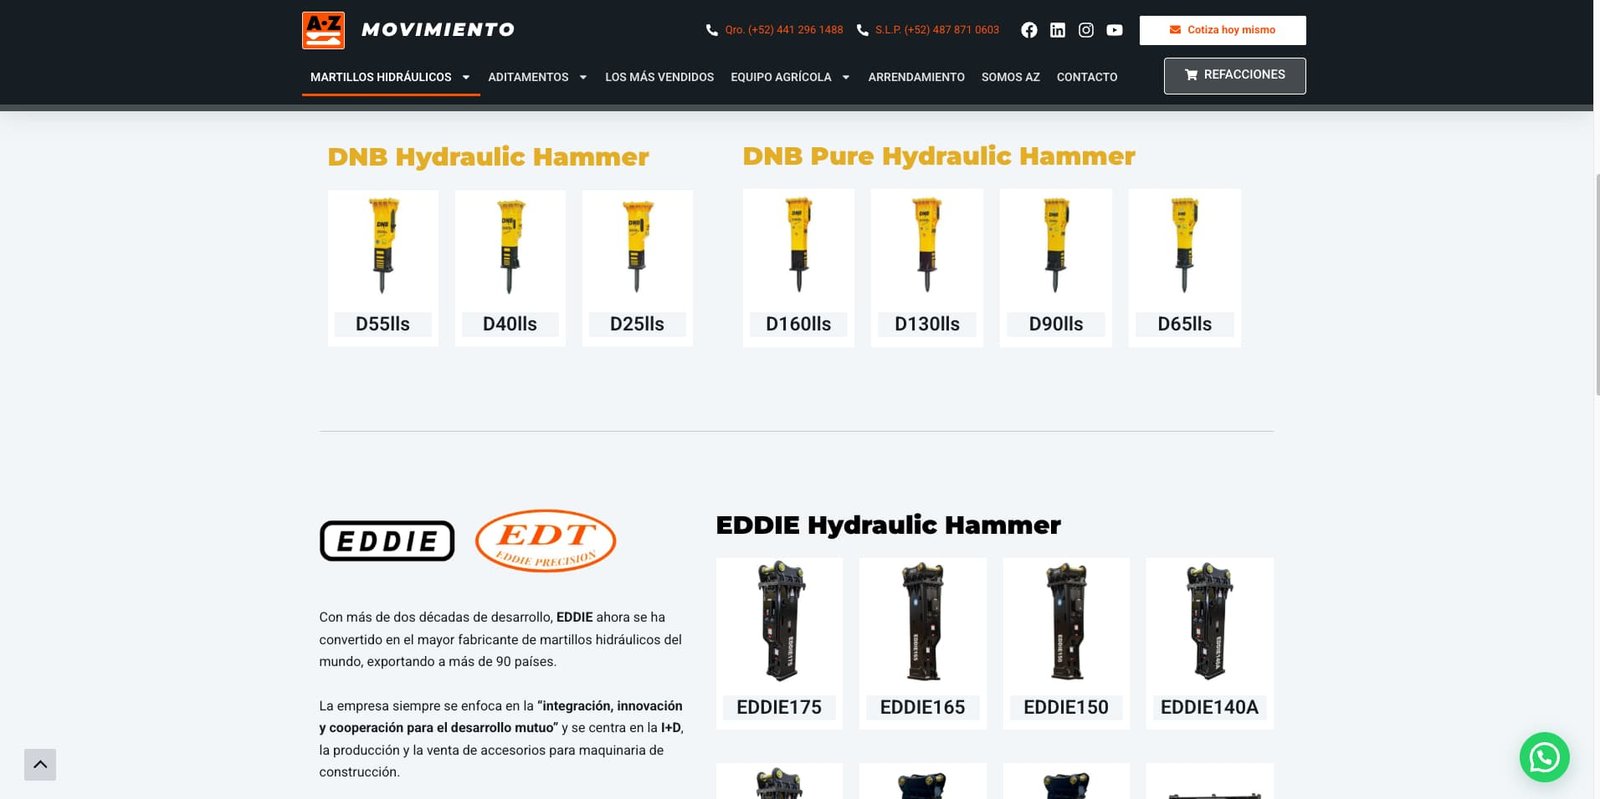
Task: Open Aditamentos menu item
Action: [x=528, y=77]
